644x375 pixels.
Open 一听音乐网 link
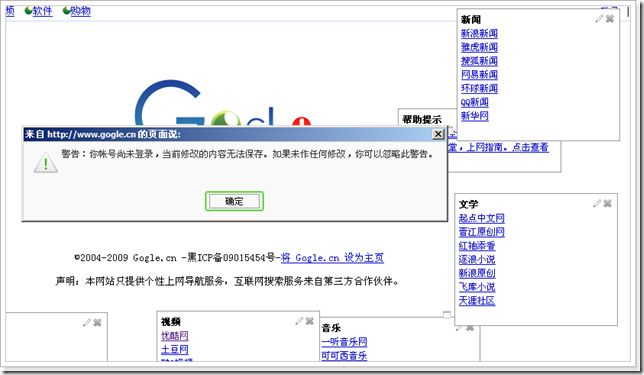pos(344,342)
